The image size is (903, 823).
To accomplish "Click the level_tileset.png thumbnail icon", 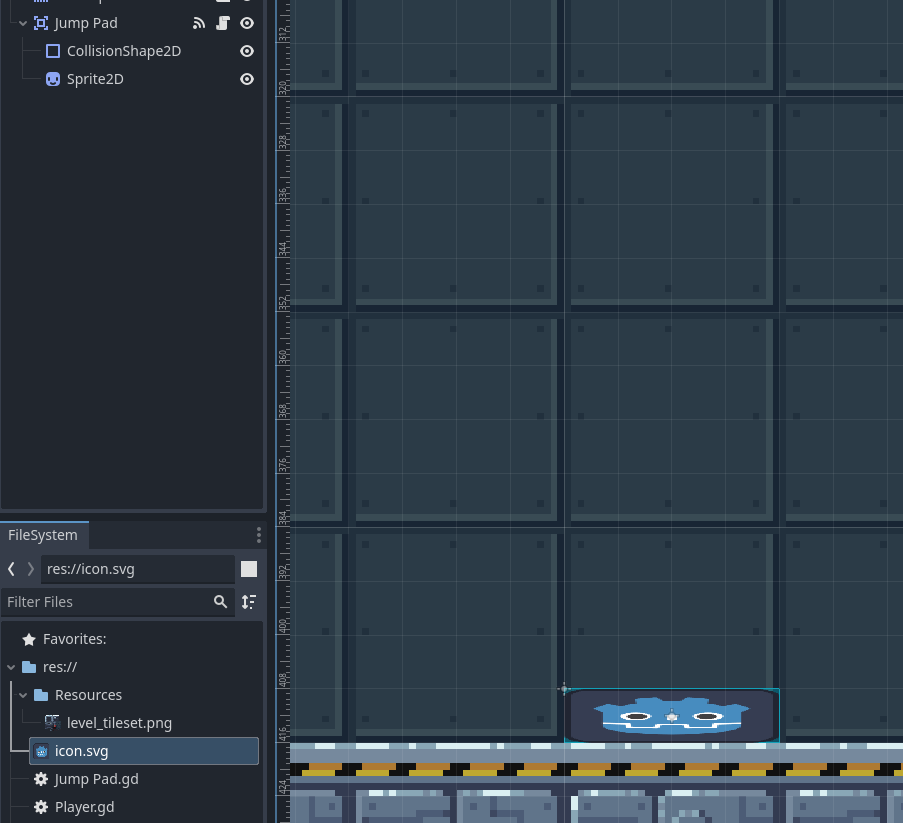I will tap(52, 723).
